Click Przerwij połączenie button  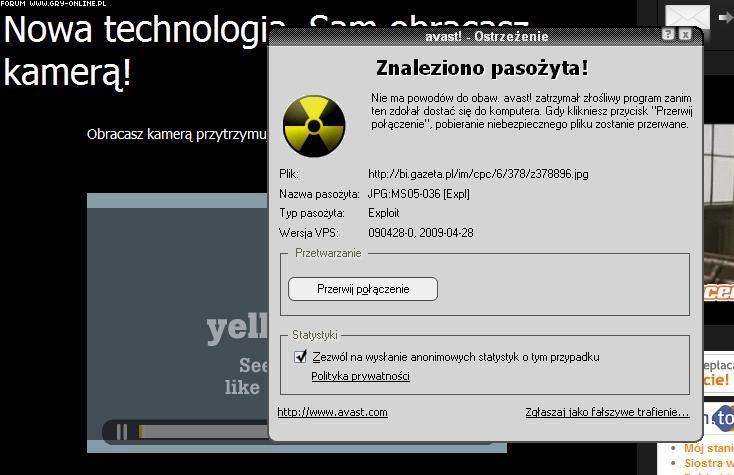pyautogui.click(x=363, y=289)
